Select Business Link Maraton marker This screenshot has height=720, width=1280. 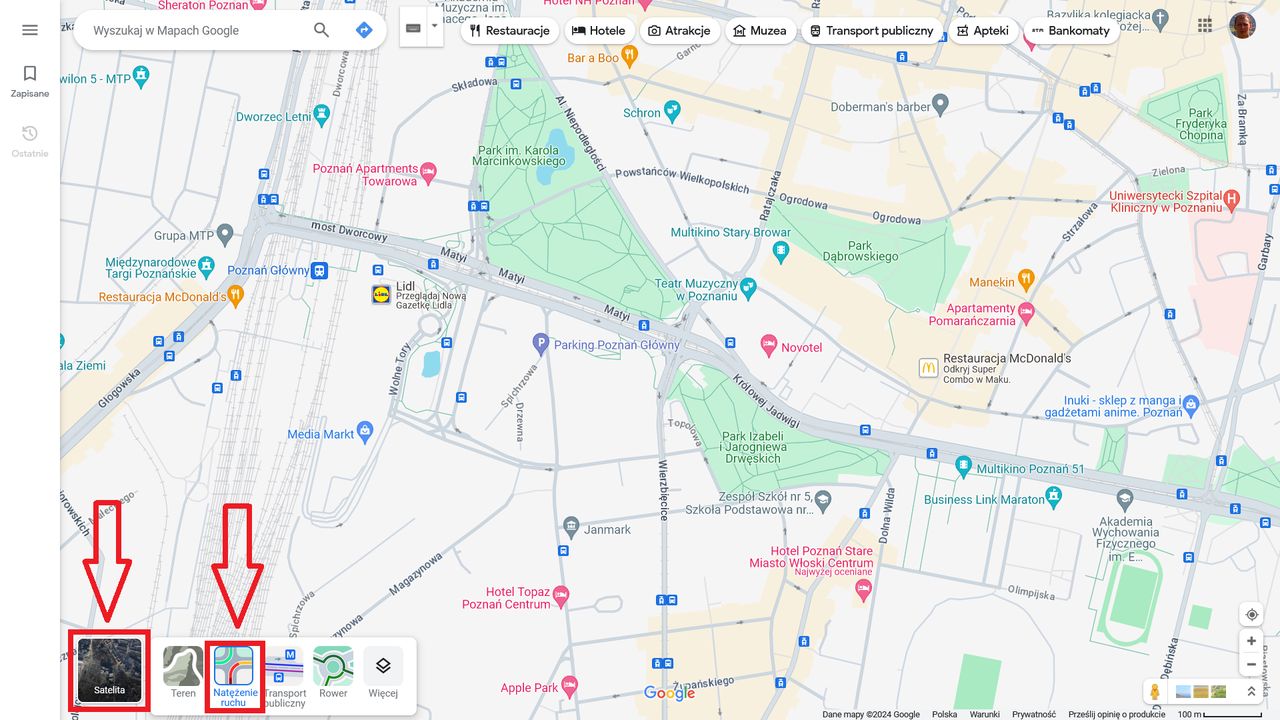[x=1053, y=498]
